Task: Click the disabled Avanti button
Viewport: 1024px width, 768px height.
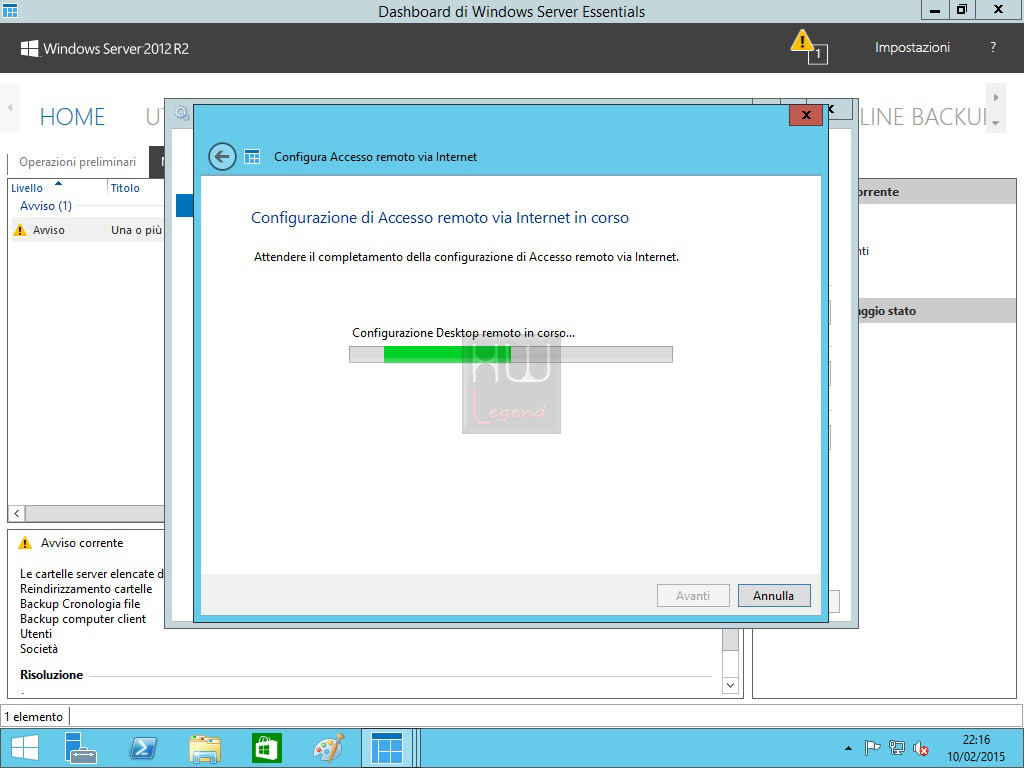Action: pos(693,596)
